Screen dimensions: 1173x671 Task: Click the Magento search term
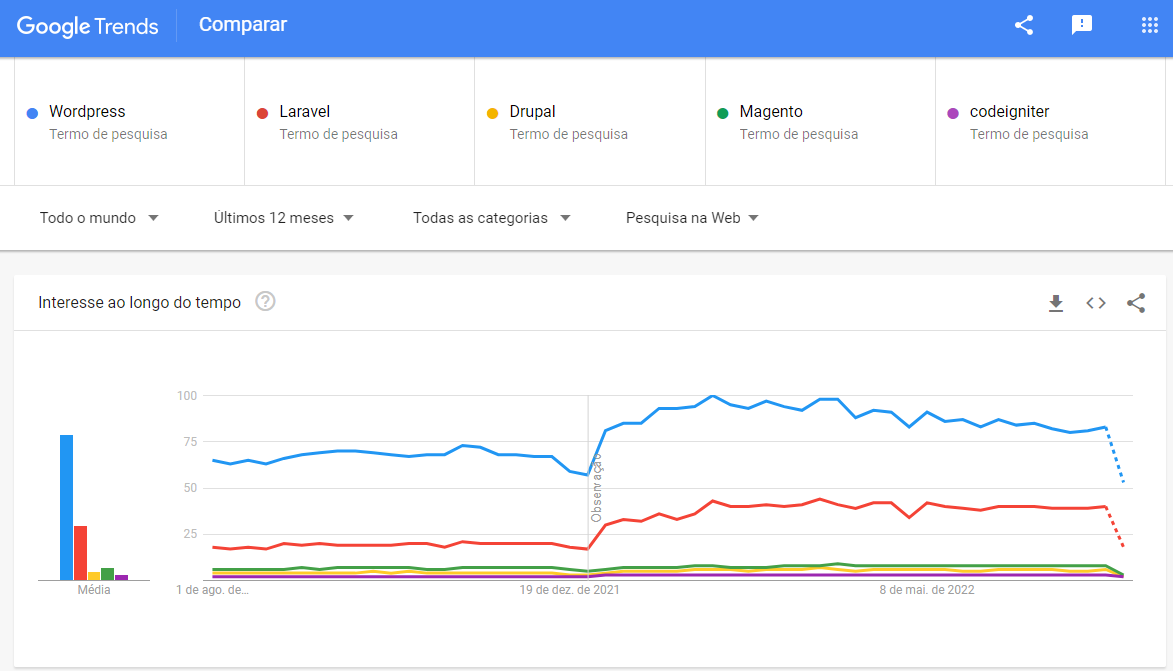(770, 112)
